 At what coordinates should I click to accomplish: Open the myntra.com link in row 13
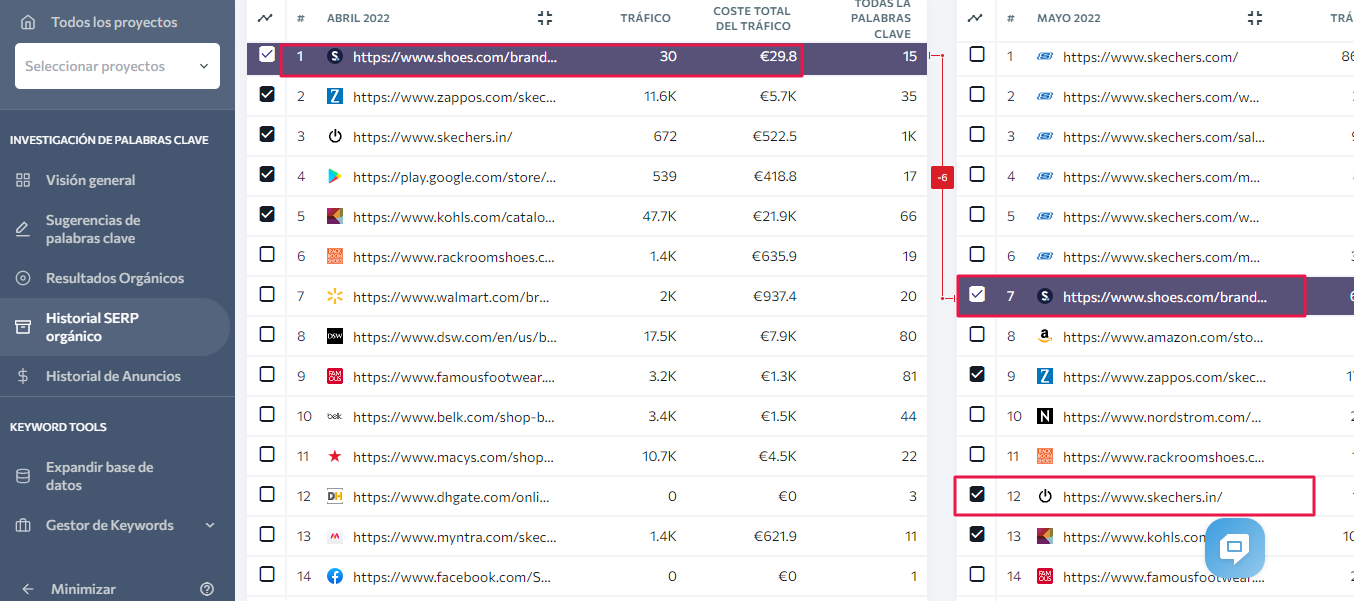455,537
